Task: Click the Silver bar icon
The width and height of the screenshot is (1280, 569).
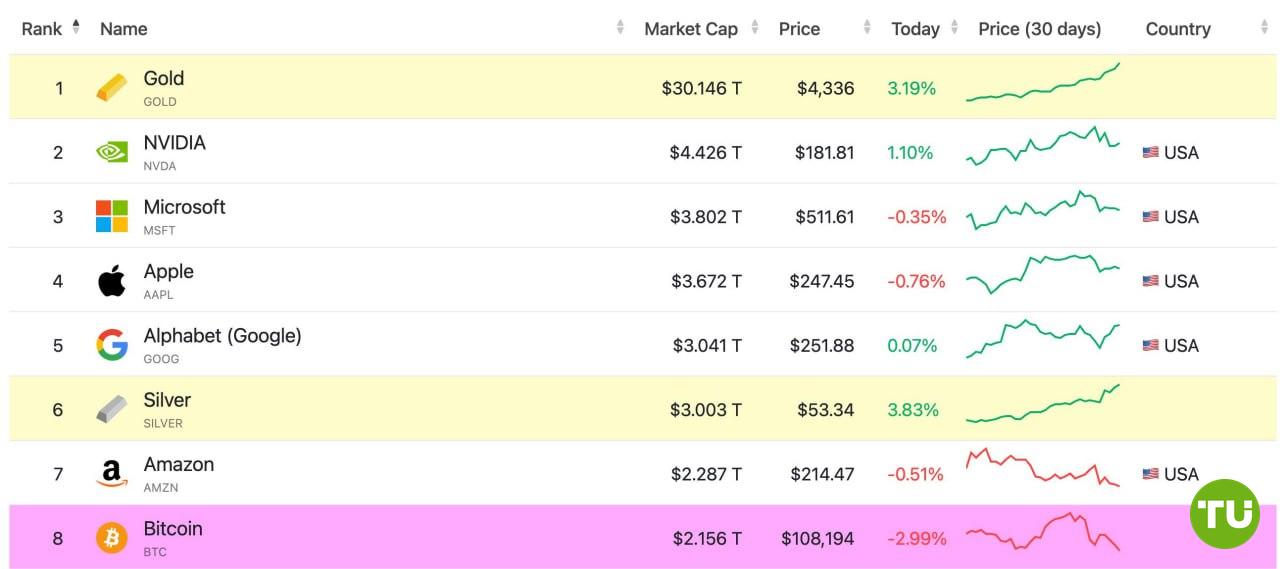Action: coord(112,409)
